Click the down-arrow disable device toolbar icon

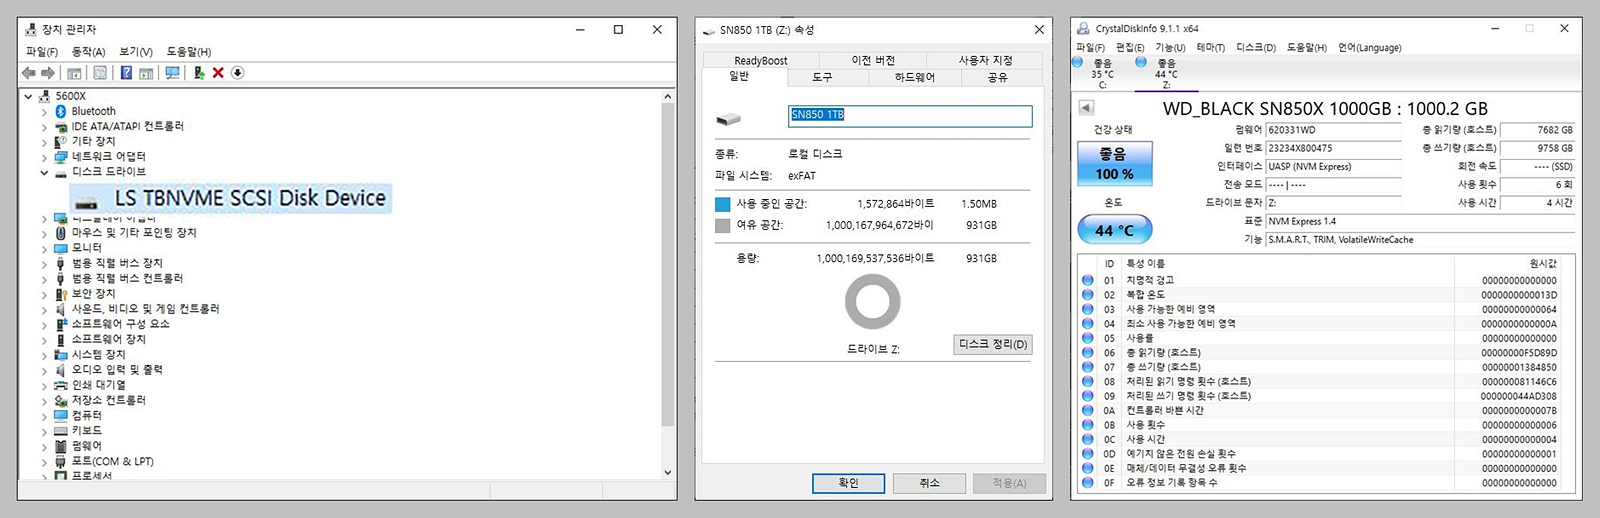click(238, 73)
